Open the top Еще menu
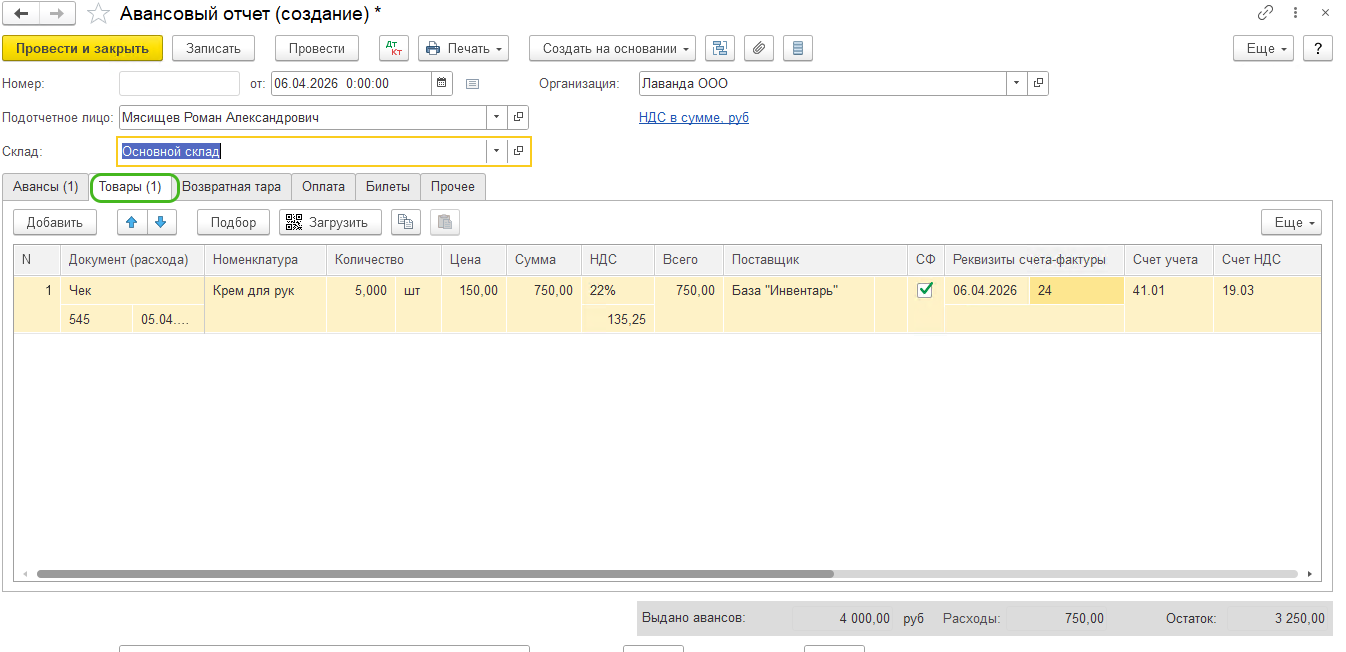Viewport: 1346px width, 652px height. tap(1264, 48)
